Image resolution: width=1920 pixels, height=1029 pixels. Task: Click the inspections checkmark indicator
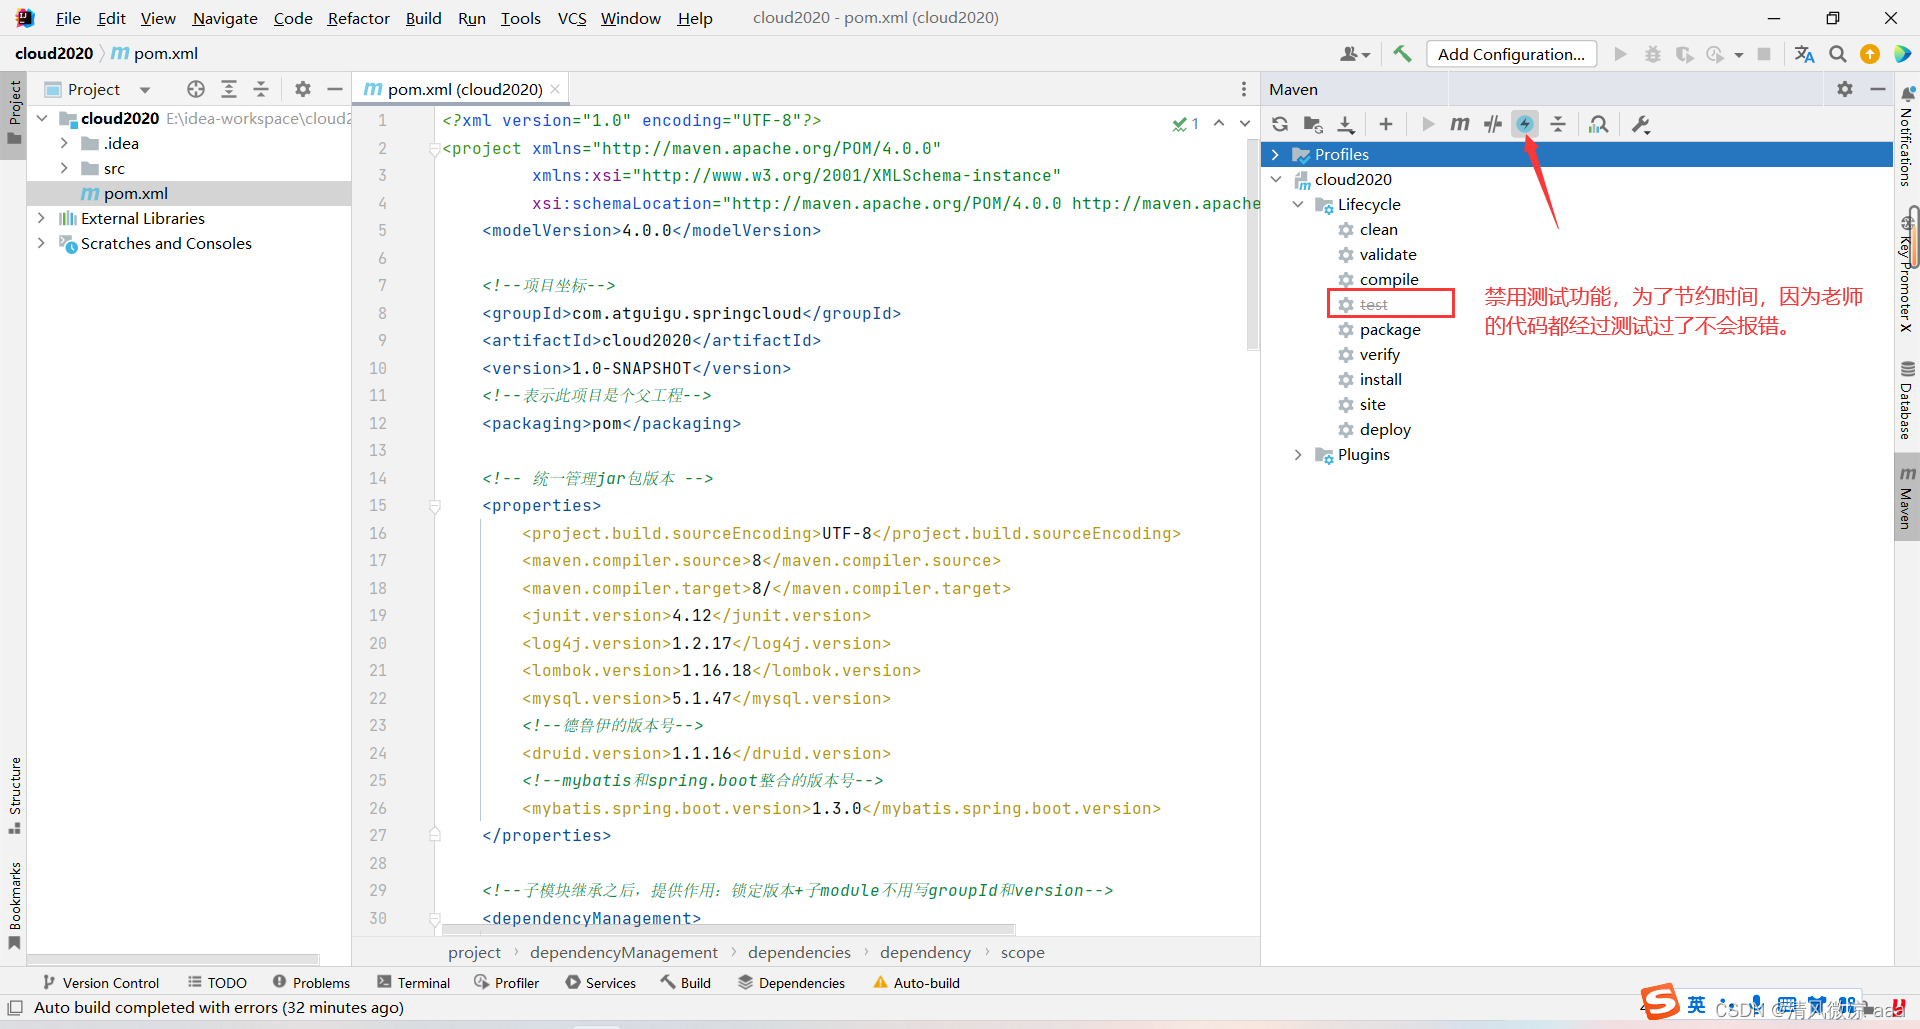(1186, 124)
